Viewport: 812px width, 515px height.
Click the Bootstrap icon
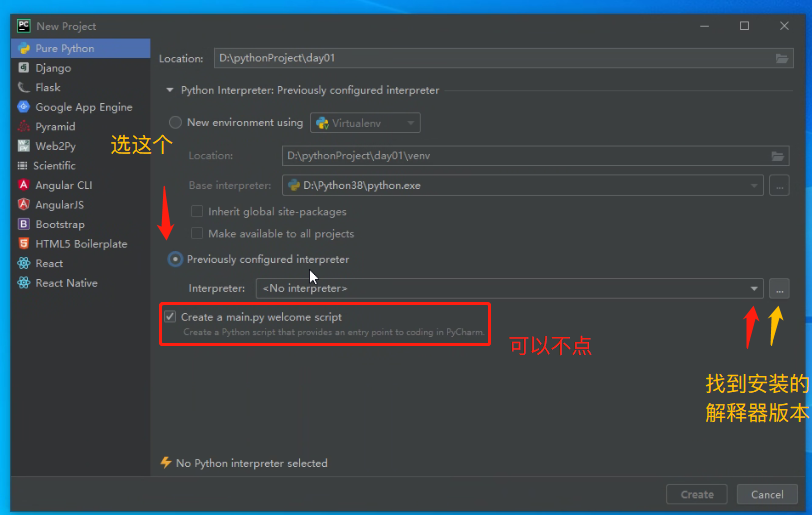(x=23, y=224)
